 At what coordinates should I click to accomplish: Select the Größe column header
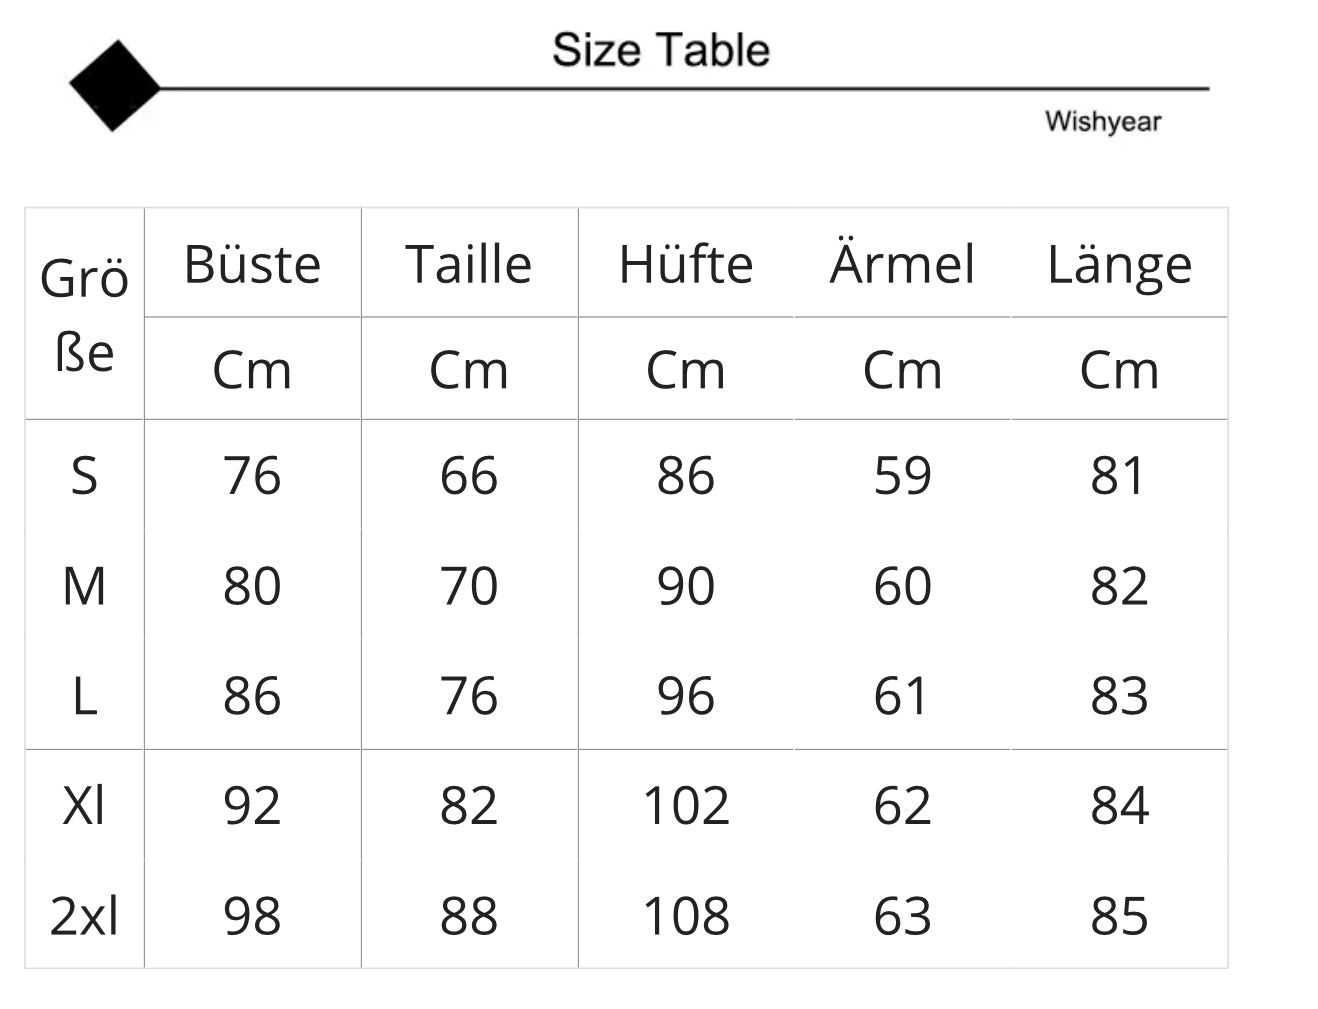point(84,314)
